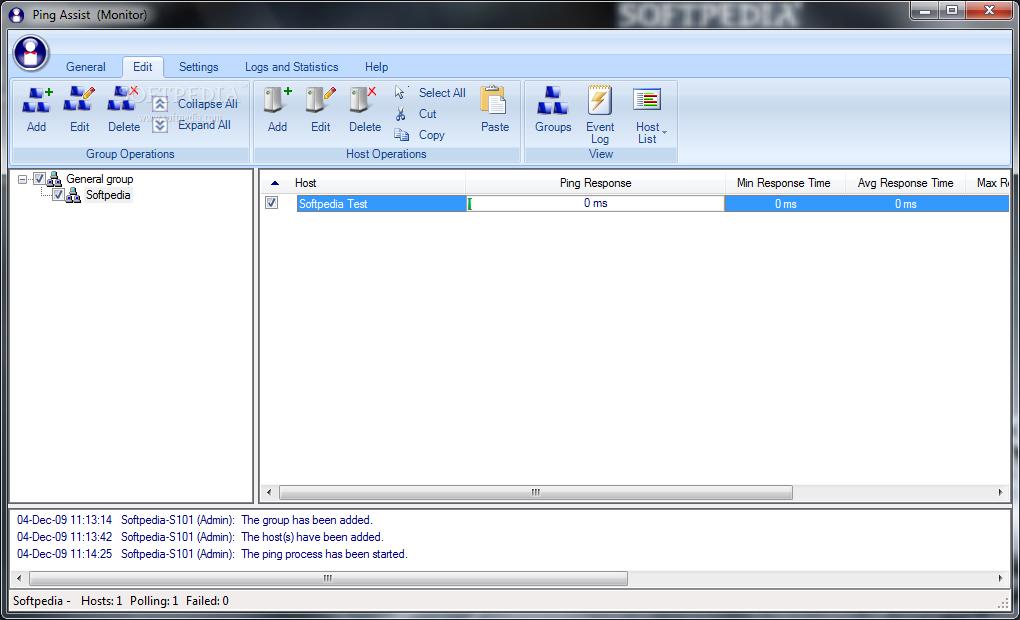Click the General group tree icon

[x=55, y=179]
